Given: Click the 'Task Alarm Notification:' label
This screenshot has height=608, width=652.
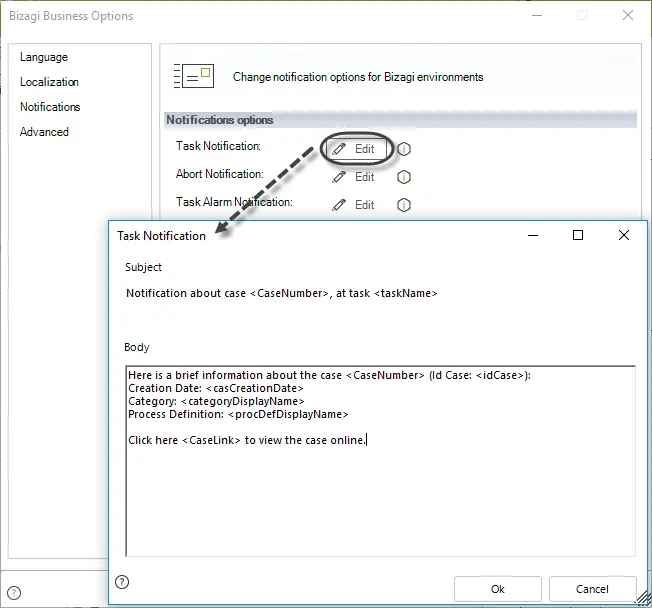Looking at the screenshot, I should pyautogui.click(x=234, y=202).
